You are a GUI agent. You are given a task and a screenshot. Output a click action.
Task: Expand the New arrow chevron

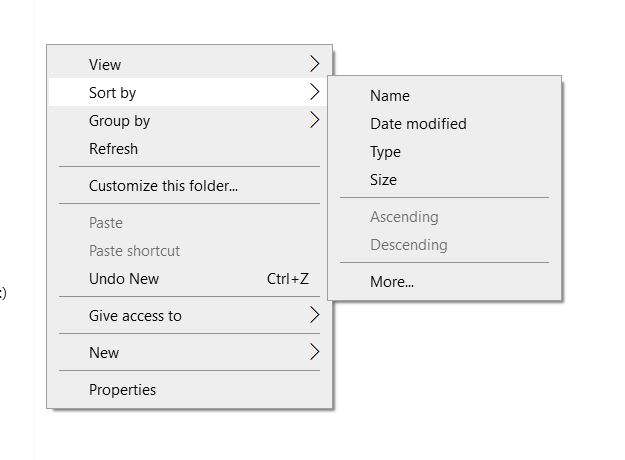314,352
